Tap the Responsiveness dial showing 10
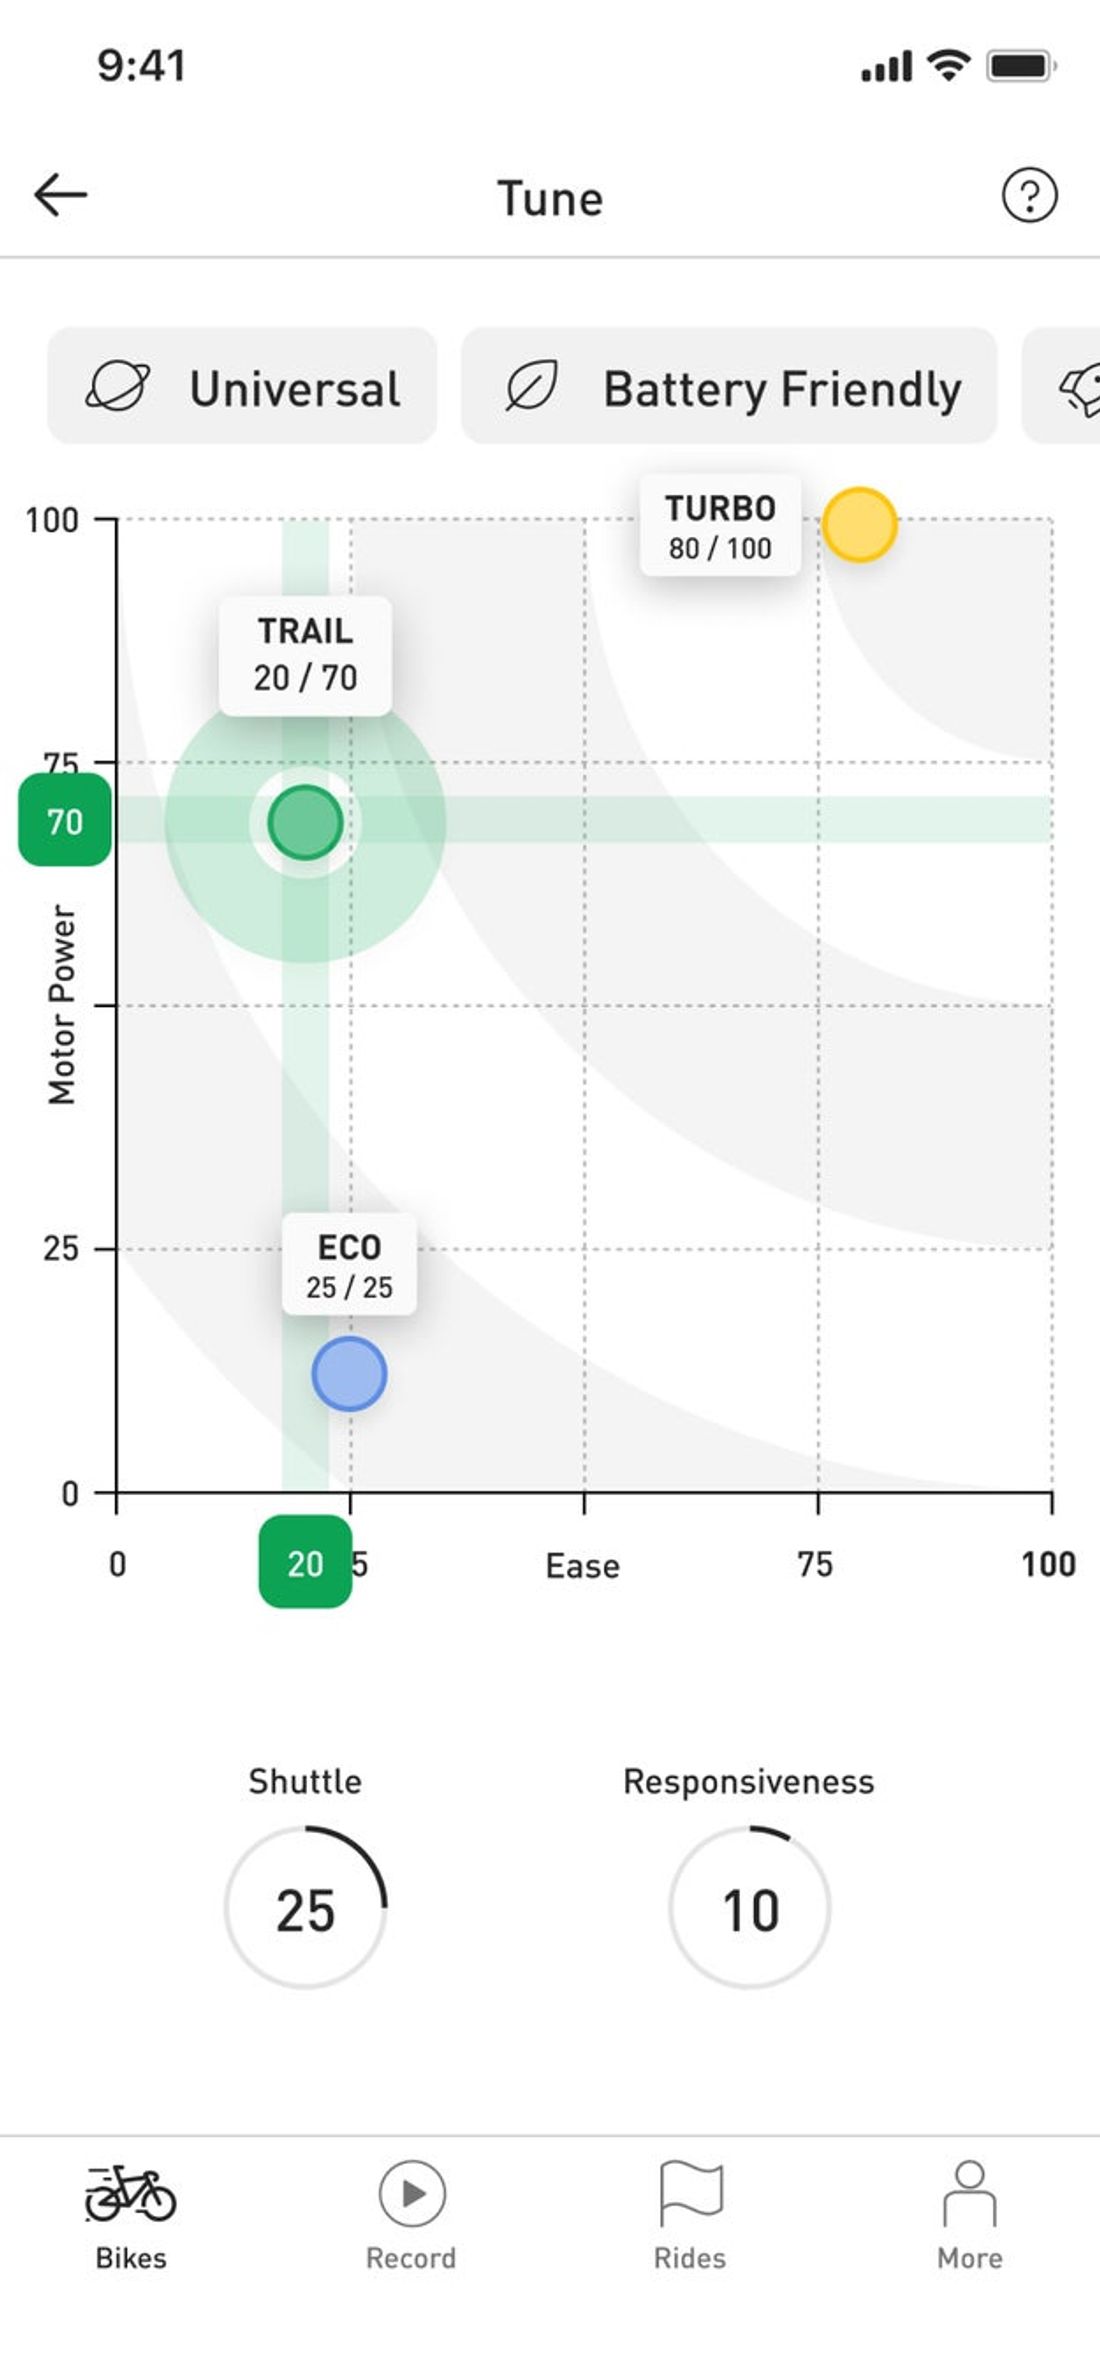The width and height of the screenshot is (1100, 2376). [750, 1907]
